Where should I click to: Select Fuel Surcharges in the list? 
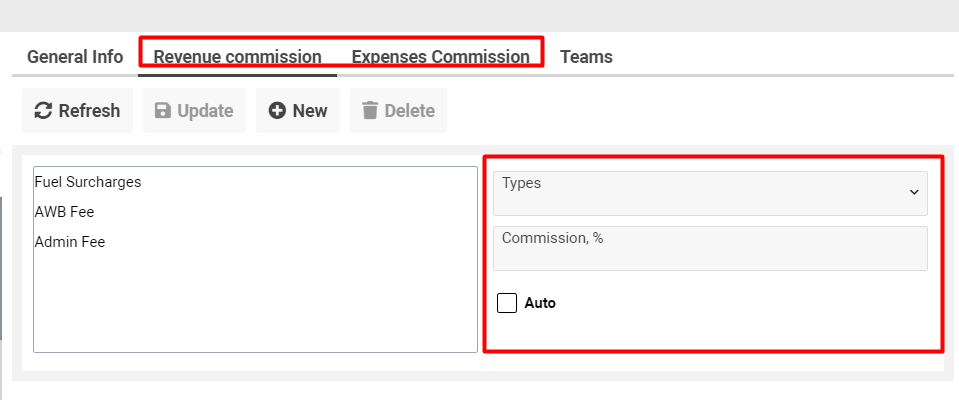pos(88,182)
